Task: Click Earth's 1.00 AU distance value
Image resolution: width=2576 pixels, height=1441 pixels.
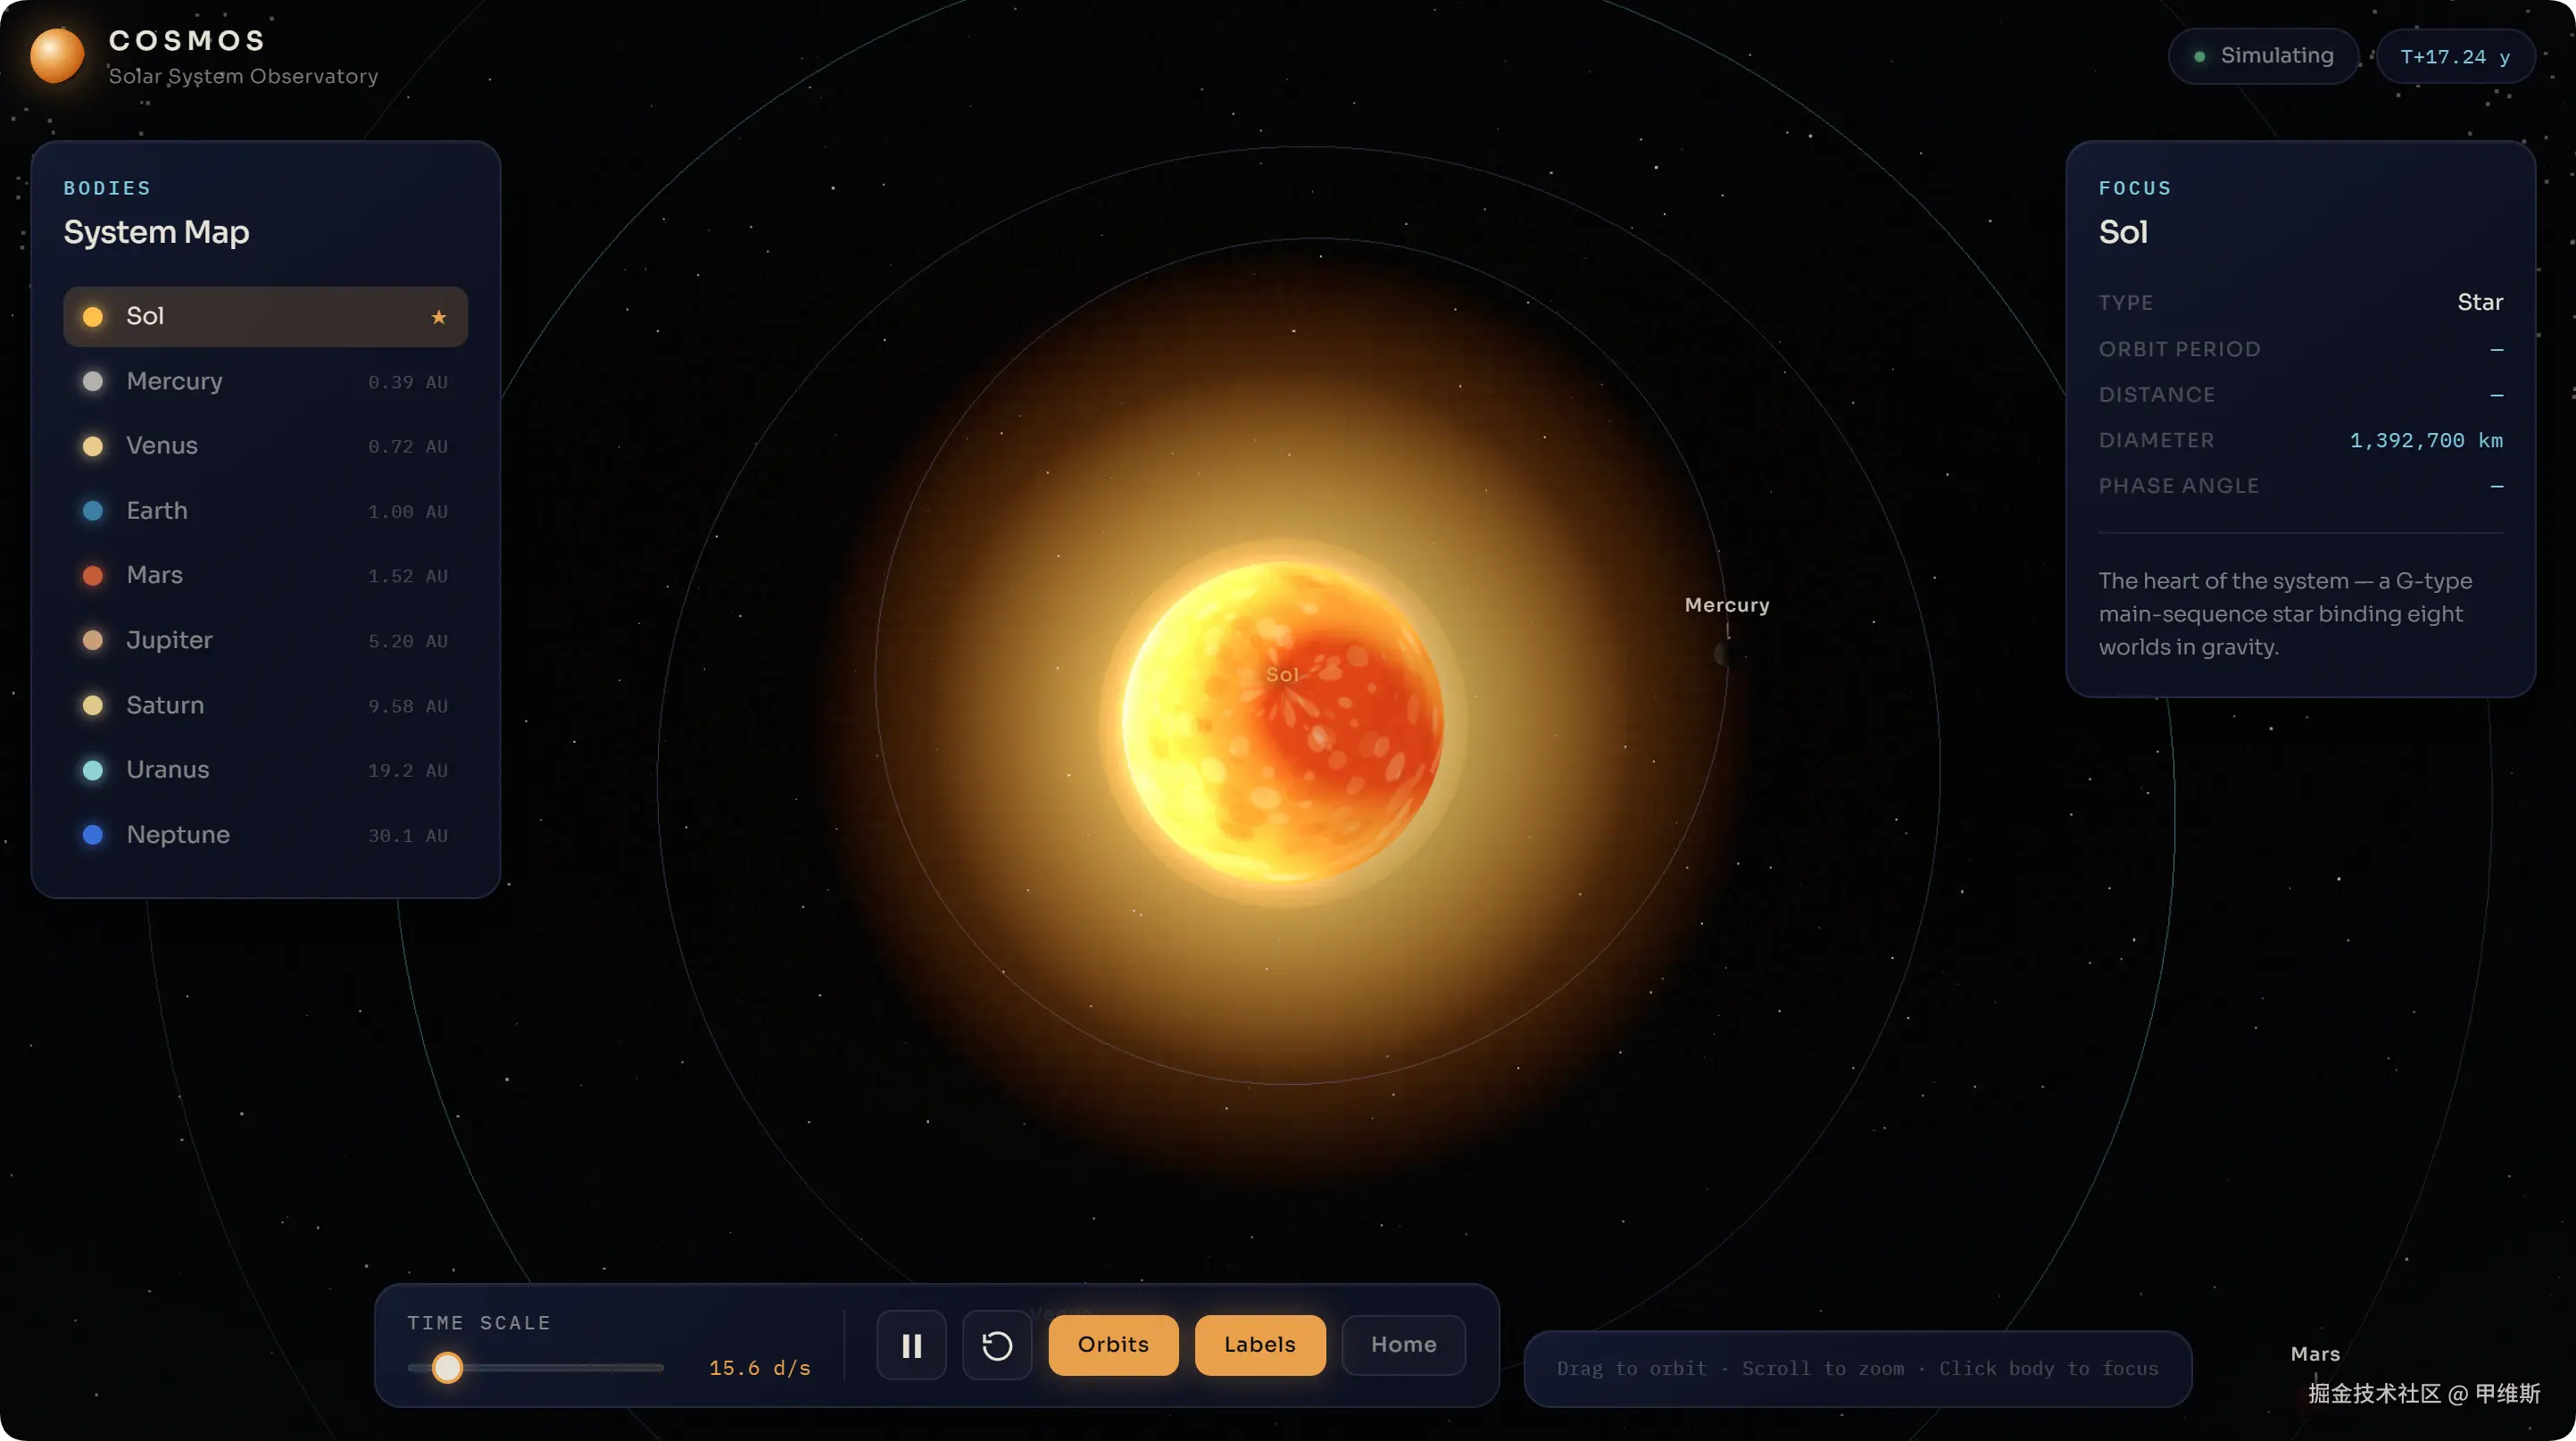Action: (407, 512)
